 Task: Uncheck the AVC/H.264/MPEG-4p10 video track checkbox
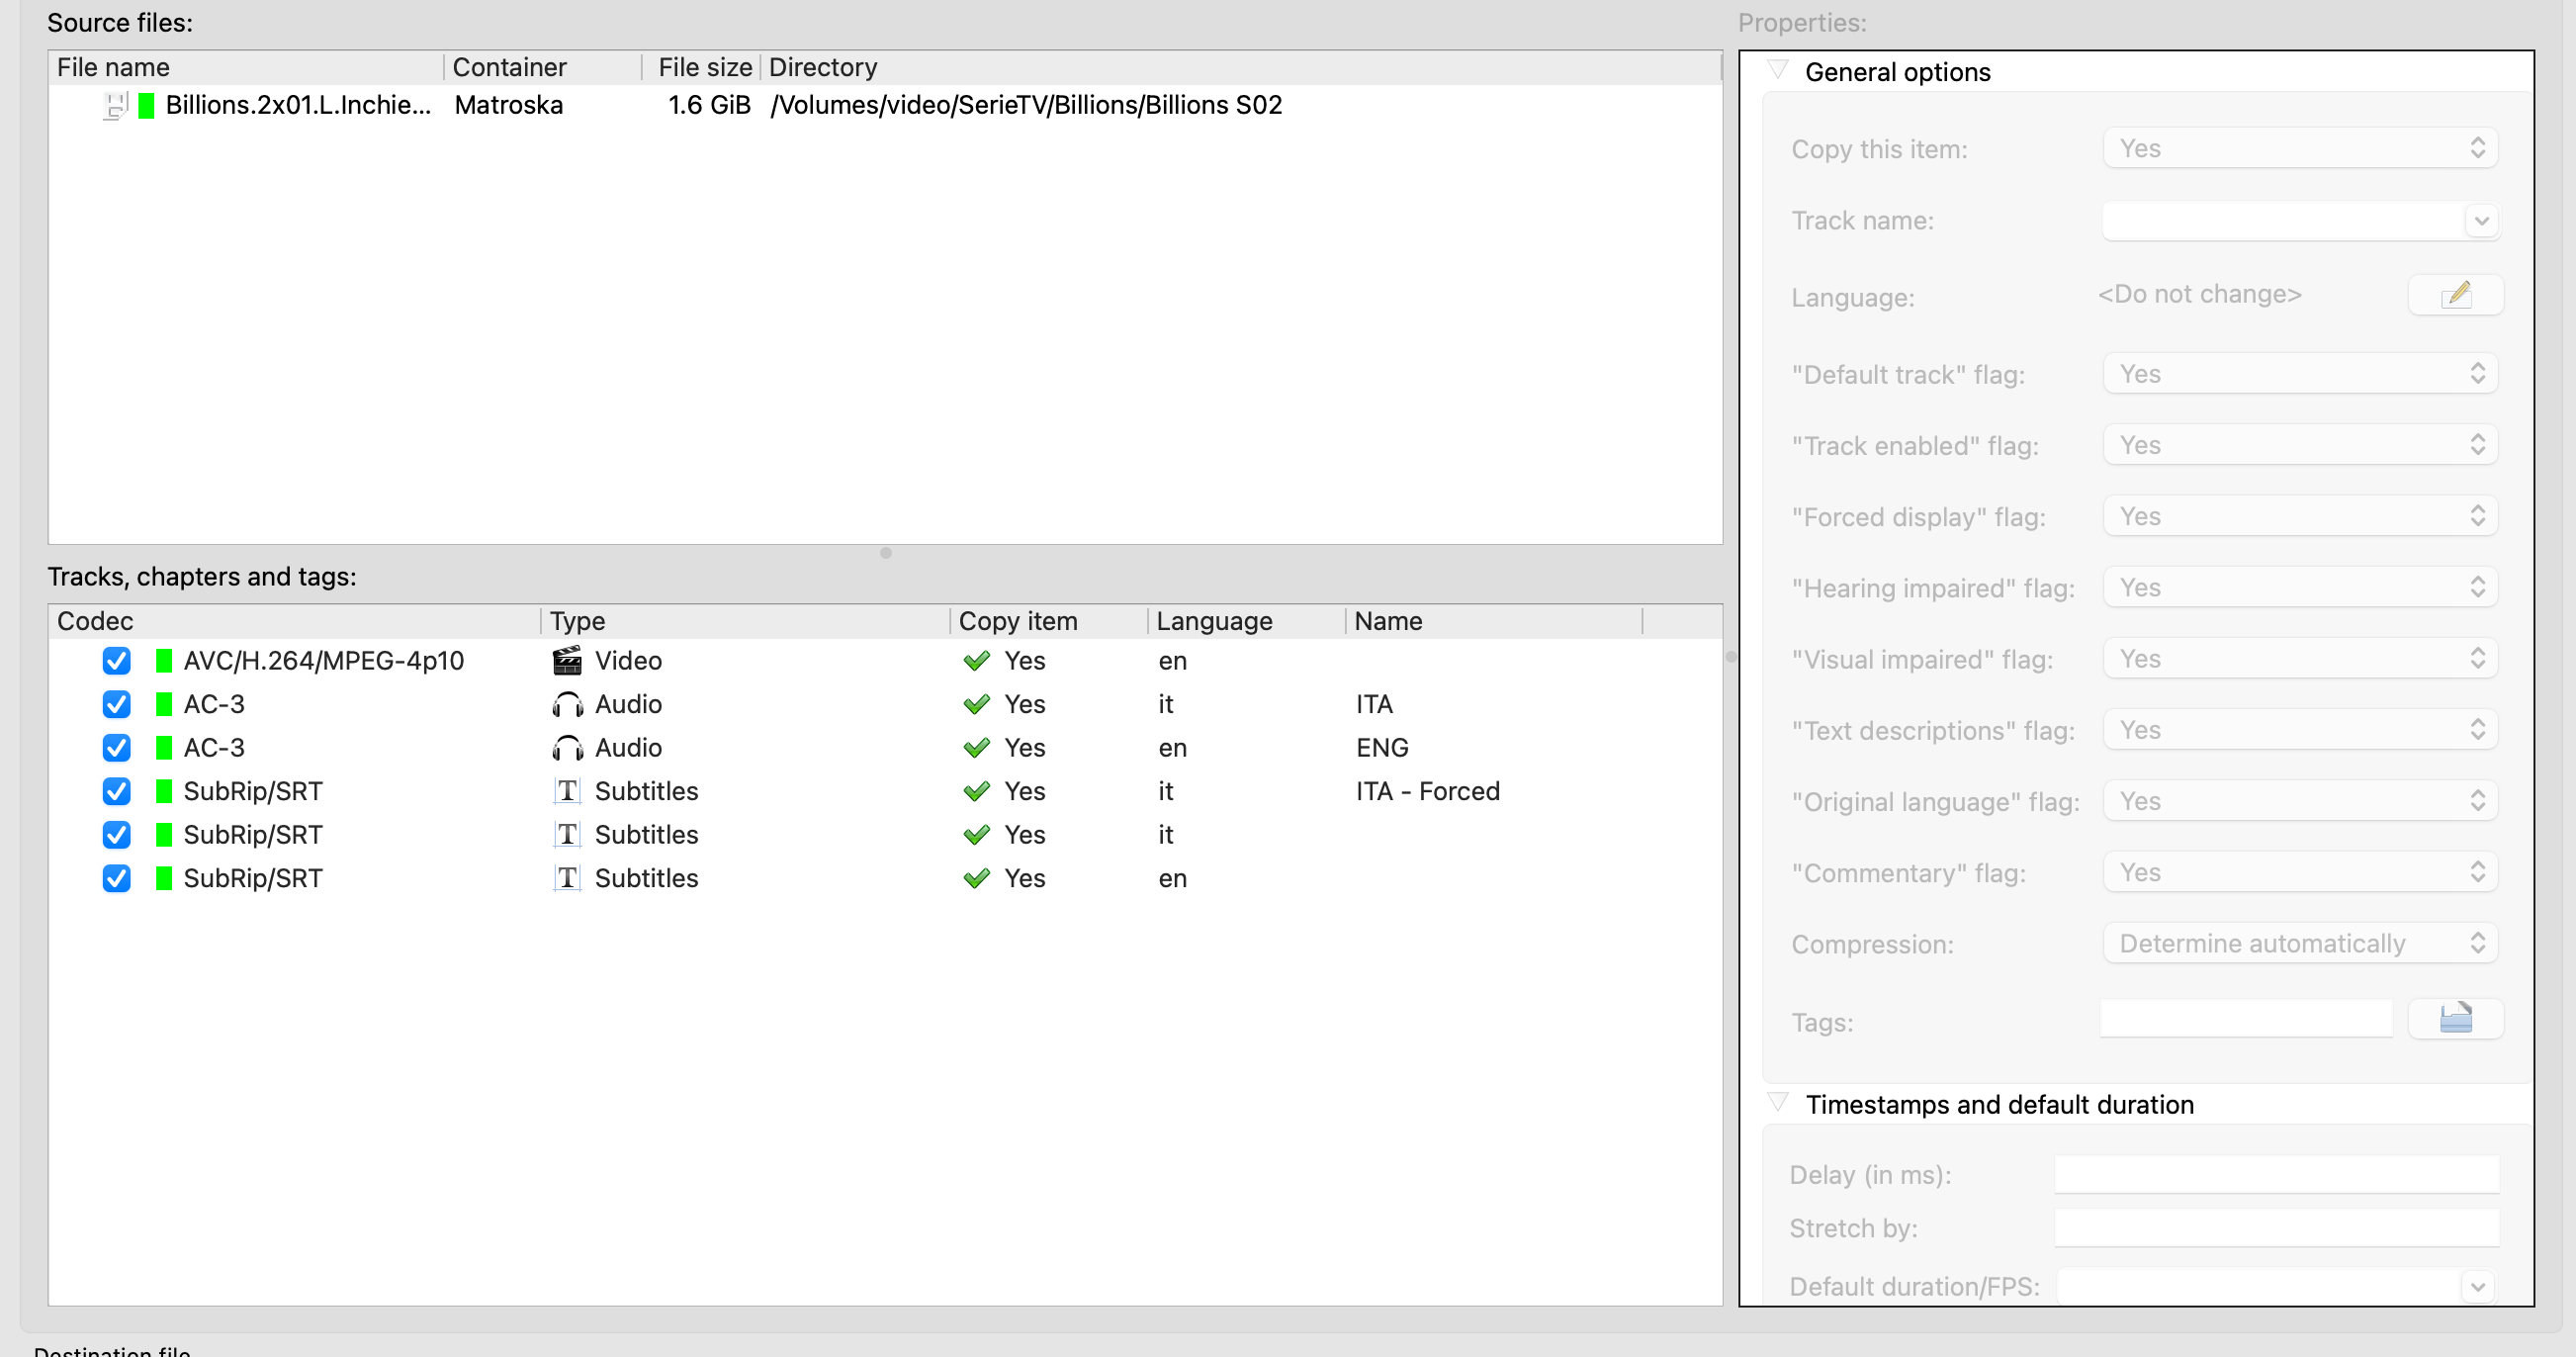[116, 661]
